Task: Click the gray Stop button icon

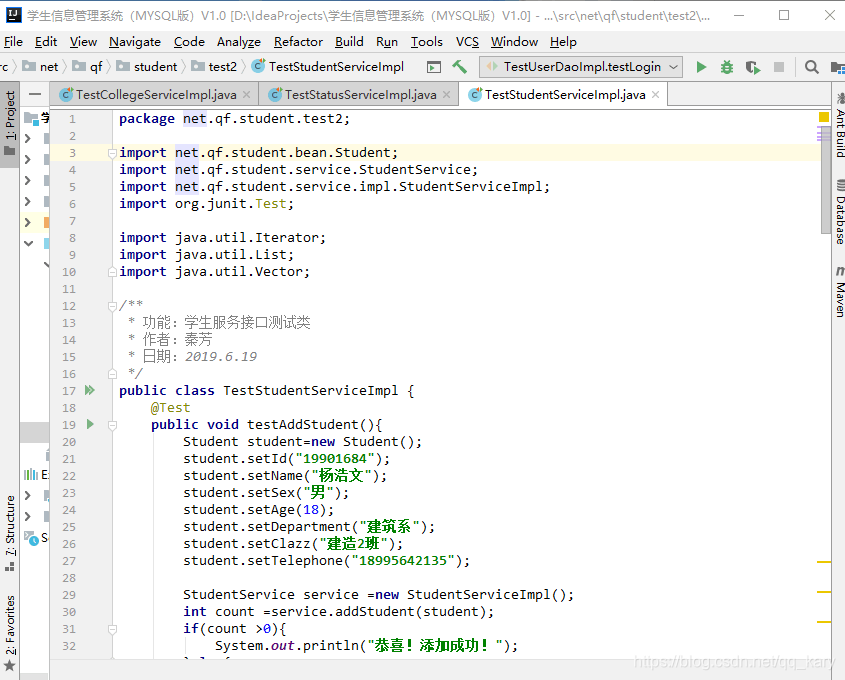Action: tap(779, 67)
